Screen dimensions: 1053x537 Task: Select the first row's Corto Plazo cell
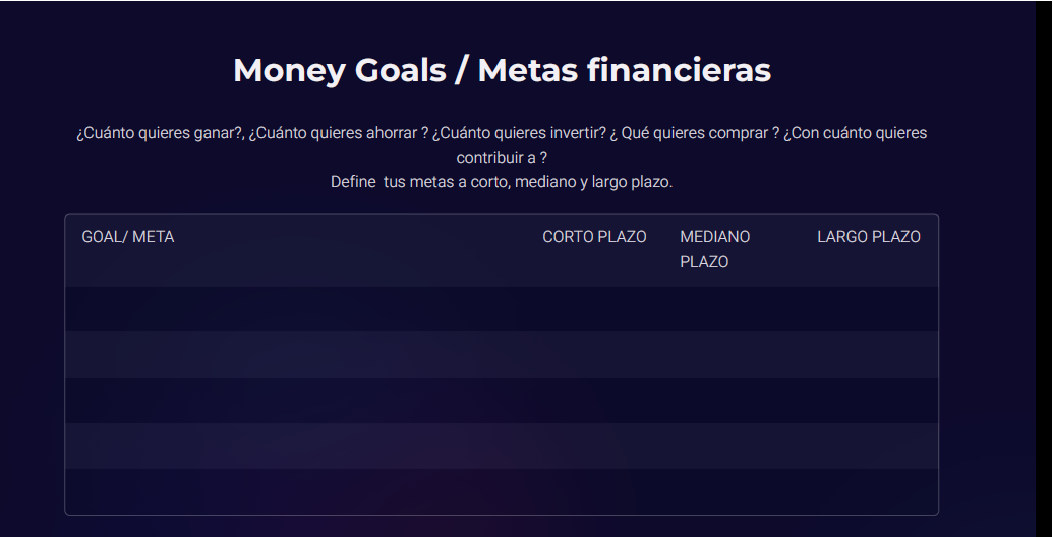pos(594,309)
